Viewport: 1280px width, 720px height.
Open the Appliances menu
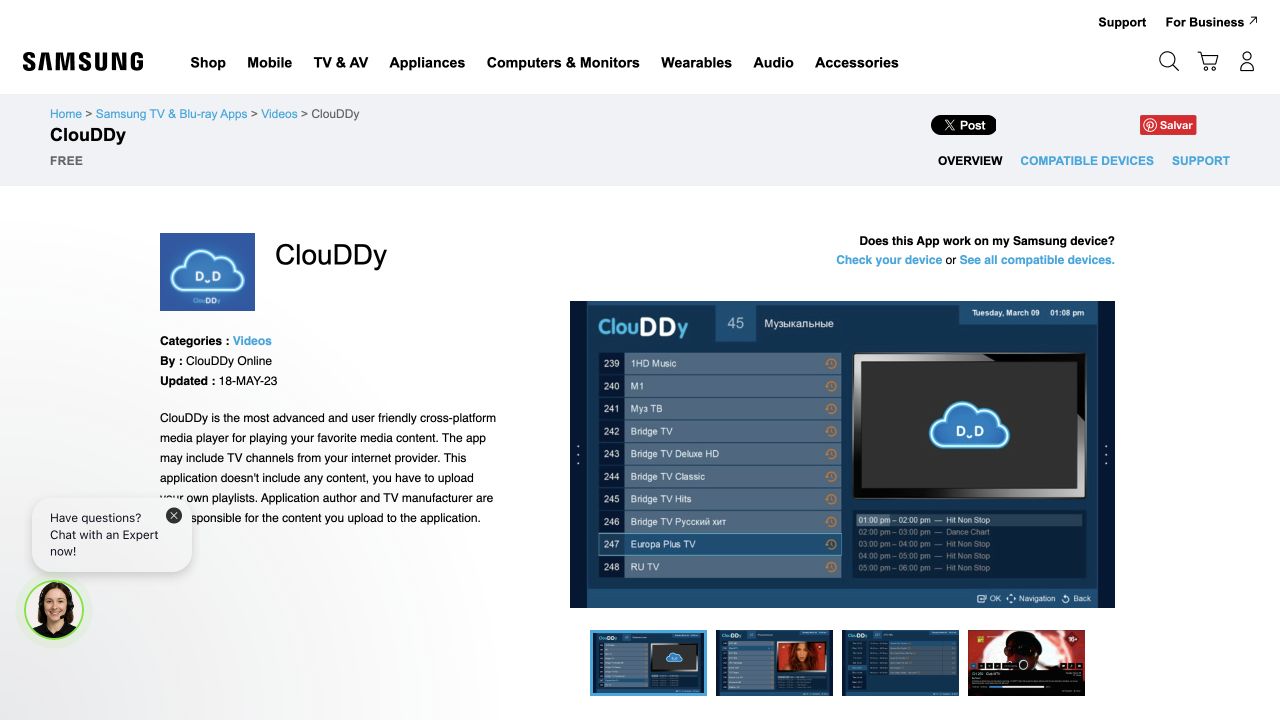point(427,62)
